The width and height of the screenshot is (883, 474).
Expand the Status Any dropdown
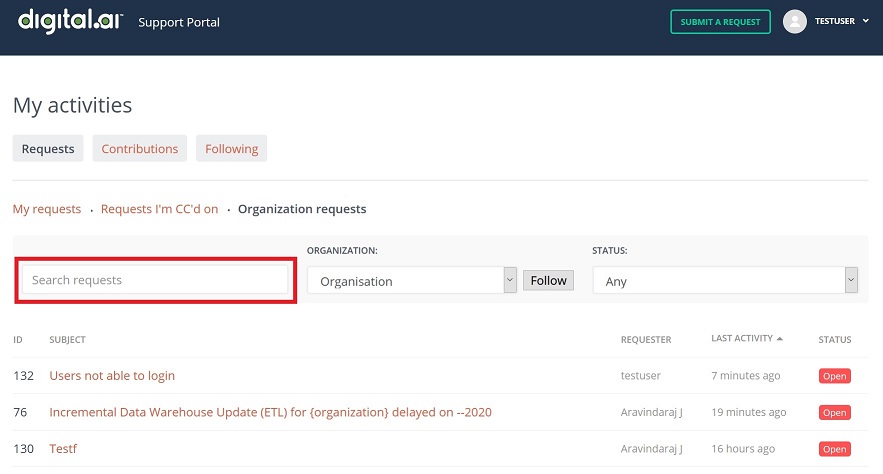(725, 281)
